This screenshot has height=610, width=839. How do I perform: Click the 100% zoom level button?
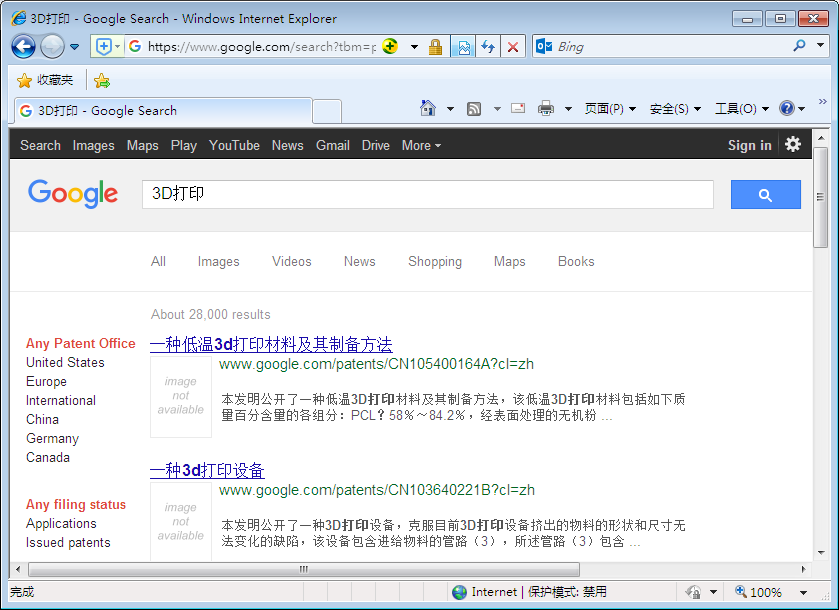click(x=758, y=592)
